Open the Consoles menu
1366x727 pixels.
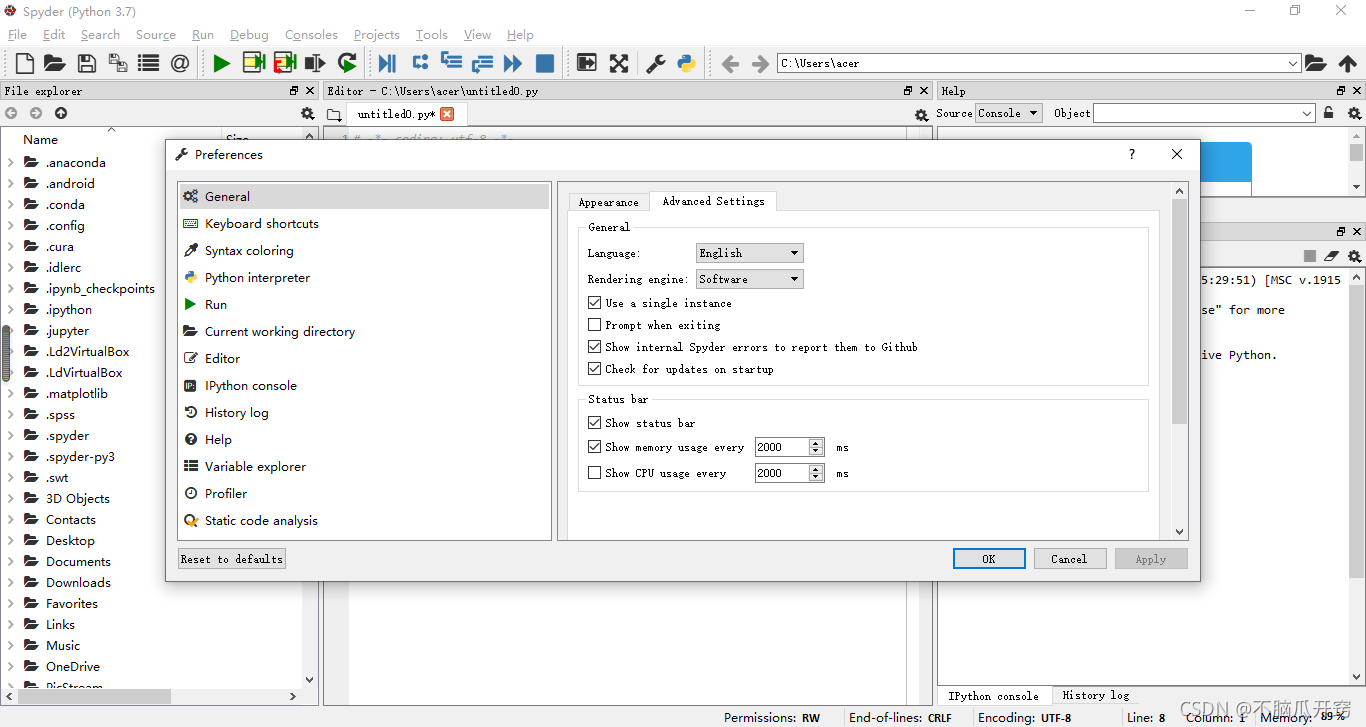(x=311, y=34)
